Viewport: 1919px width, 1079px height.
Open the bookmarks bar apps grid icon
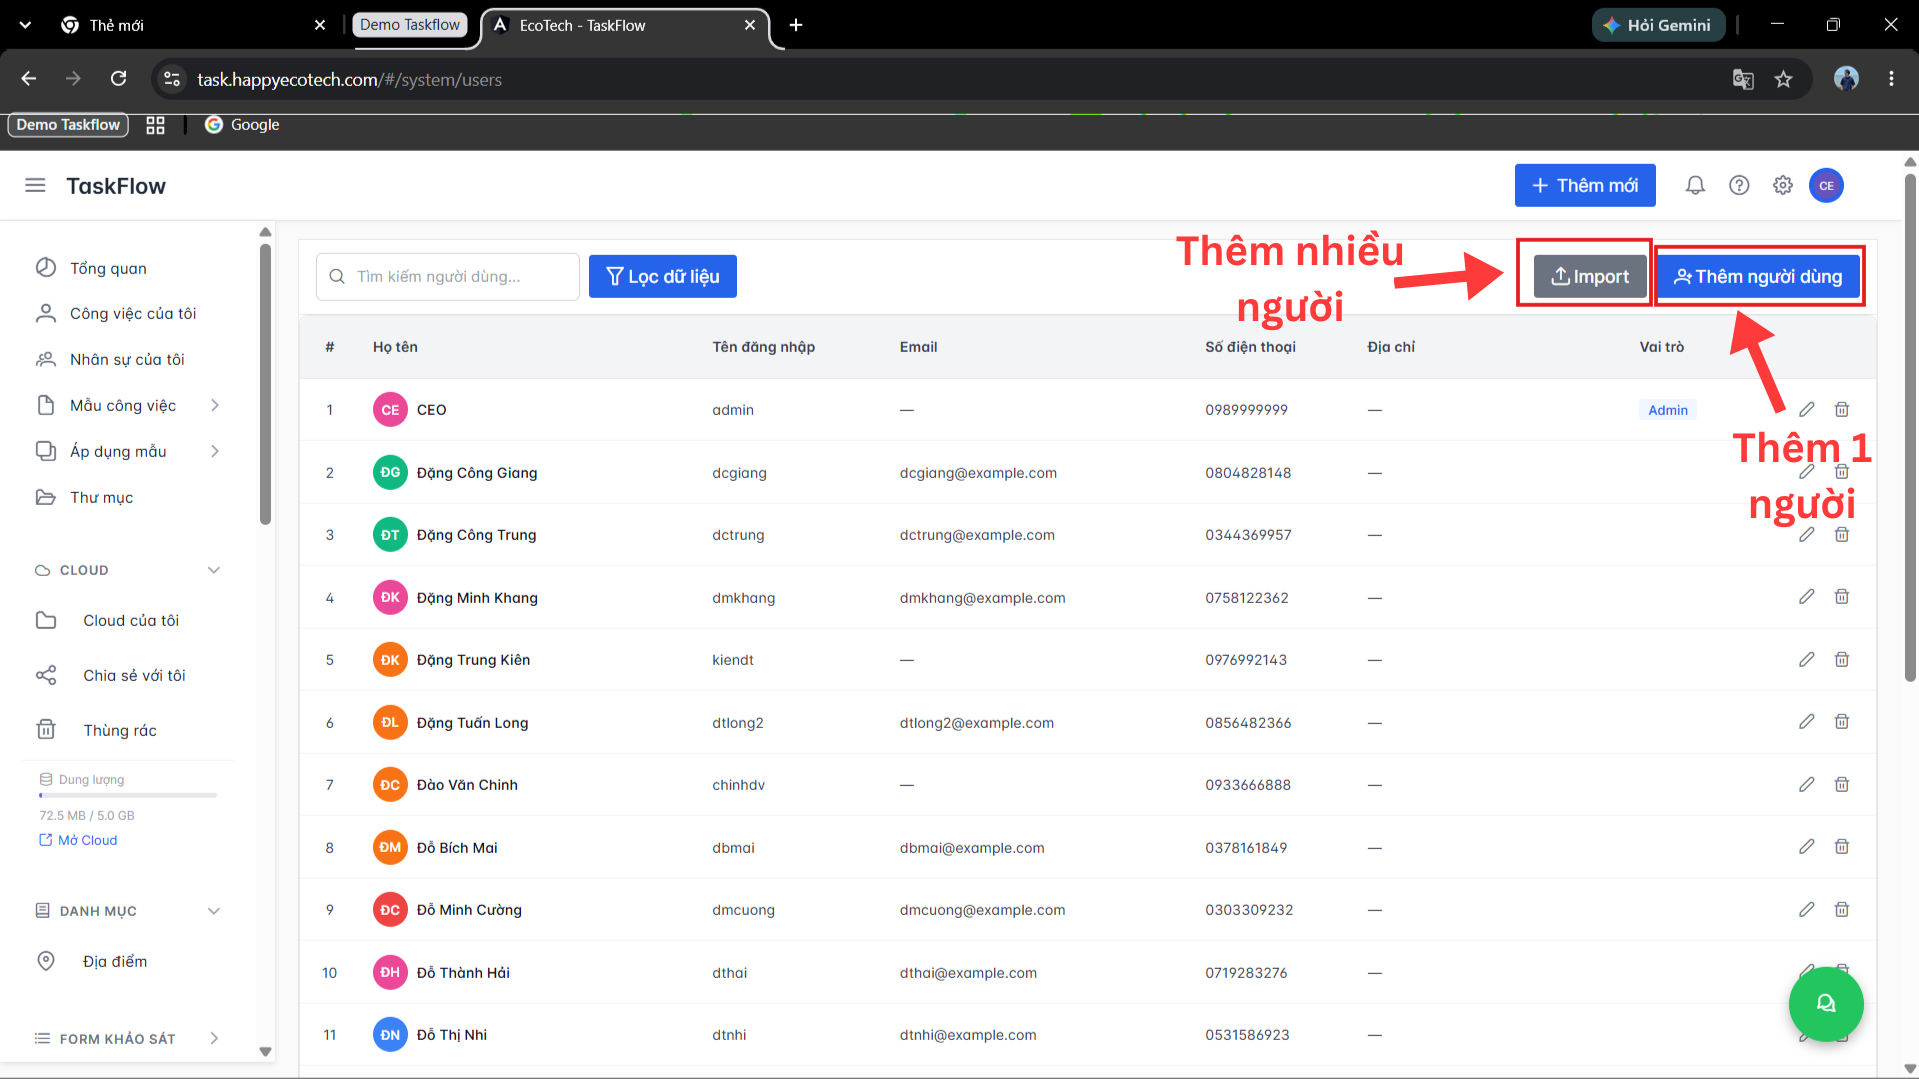[155, 125]
